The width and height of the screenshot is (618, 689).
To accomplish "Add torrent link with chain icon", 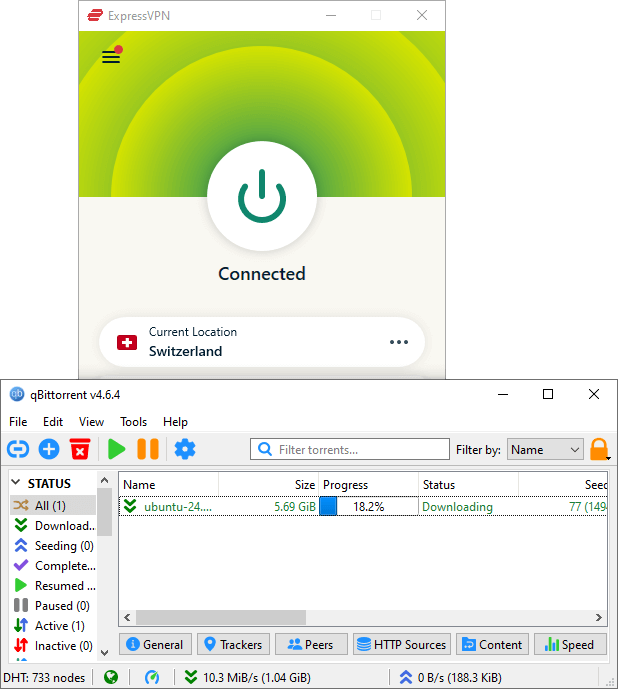I will (18, 449).
